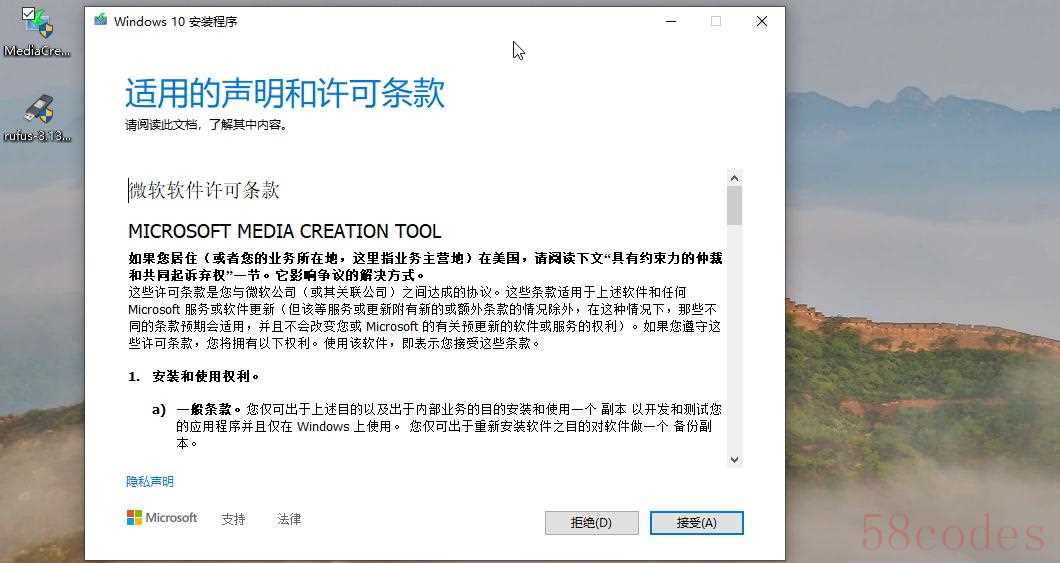Screen dimensions: 1060x563
Task: Close the Windows 10 安装程序 window
Action: click(761, 21)
